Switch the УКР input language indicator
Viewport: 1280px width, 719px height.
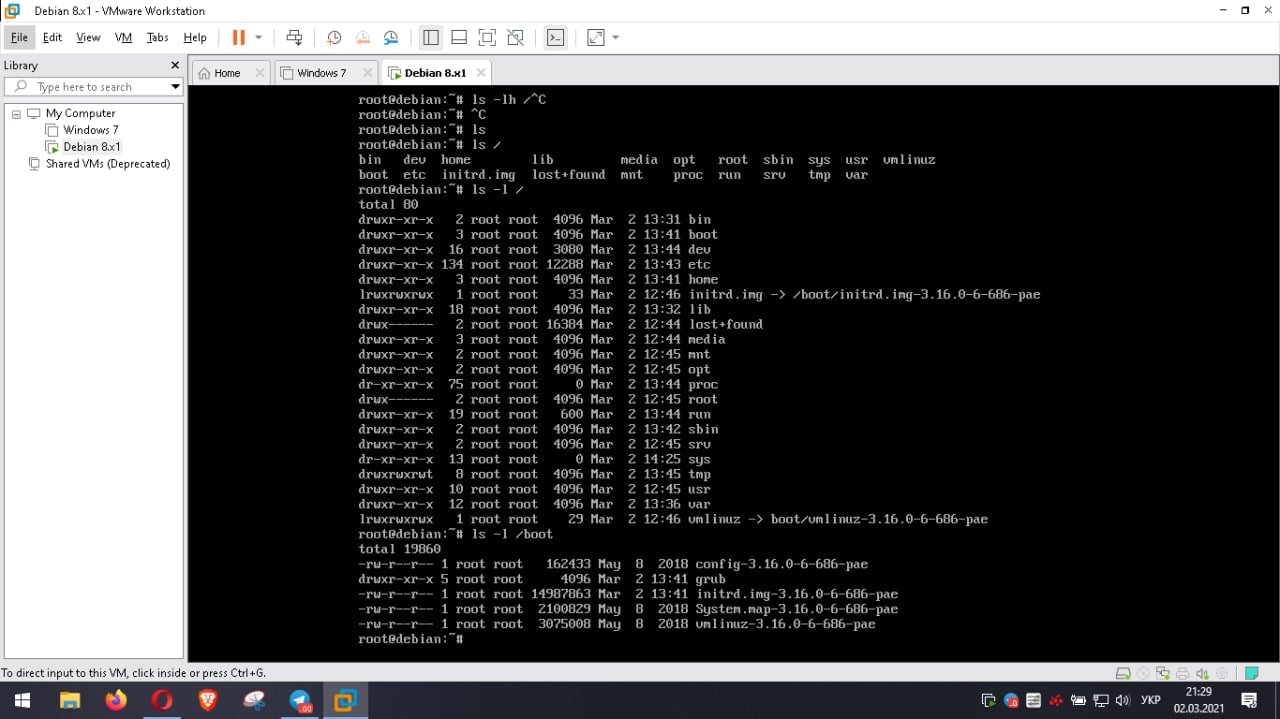(1151, 700)
